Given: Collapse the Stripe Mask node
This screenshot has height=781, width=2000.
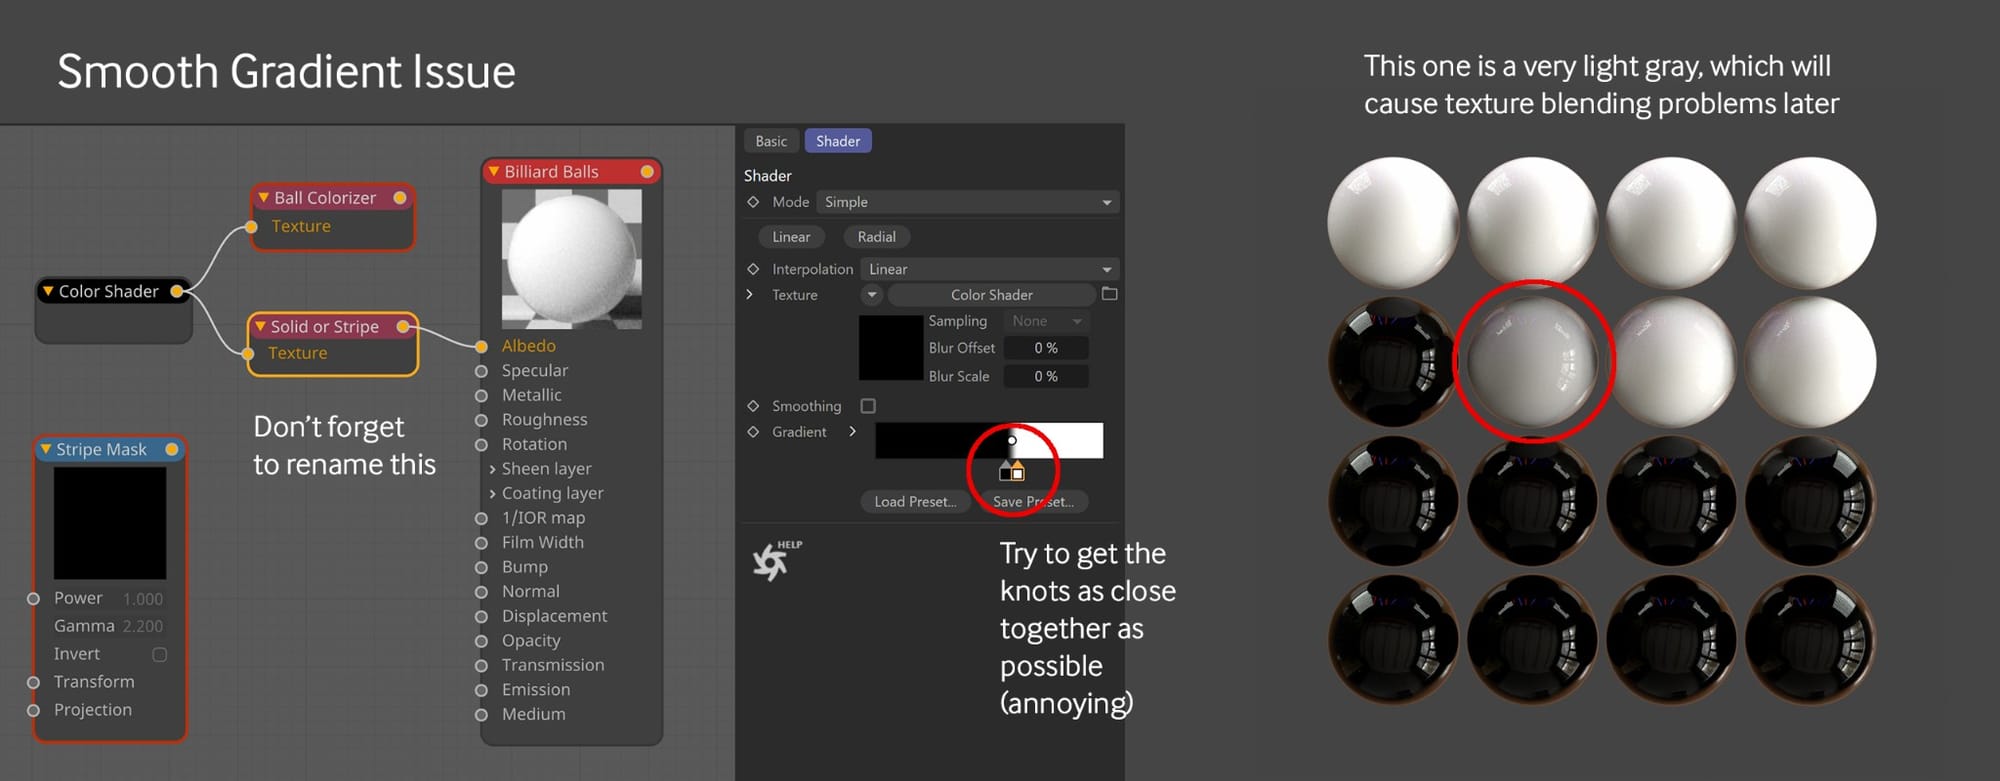Looking at the screenshot, I should [x=45, y=450].
